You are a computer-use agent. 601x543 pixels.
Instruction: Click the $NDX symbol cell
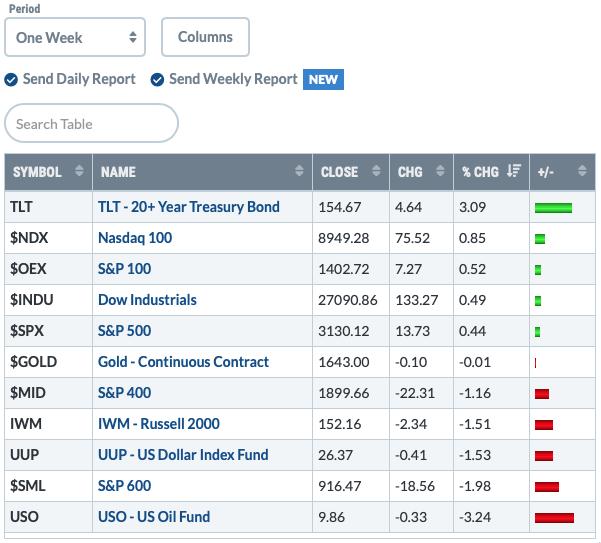pyautogui.click(x=48, y=238)
